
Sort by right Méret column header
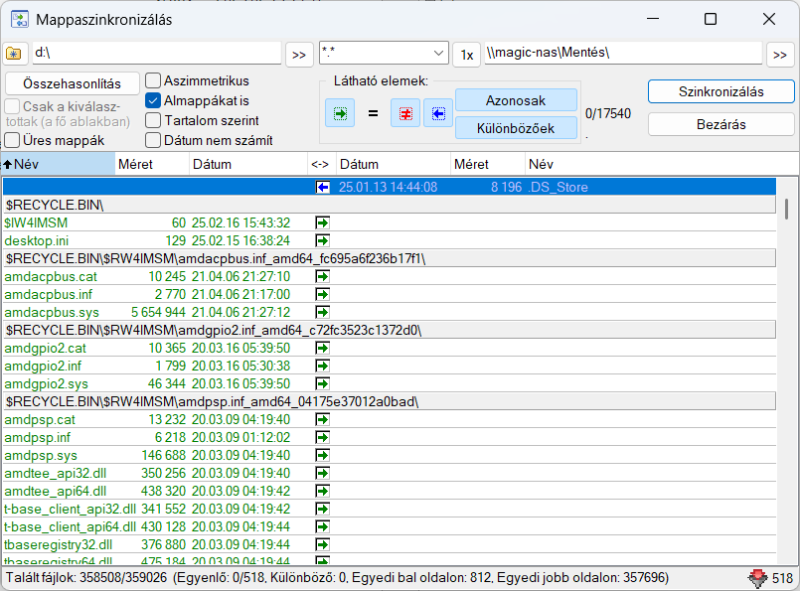pyautogui.click(x=488, y=164)
